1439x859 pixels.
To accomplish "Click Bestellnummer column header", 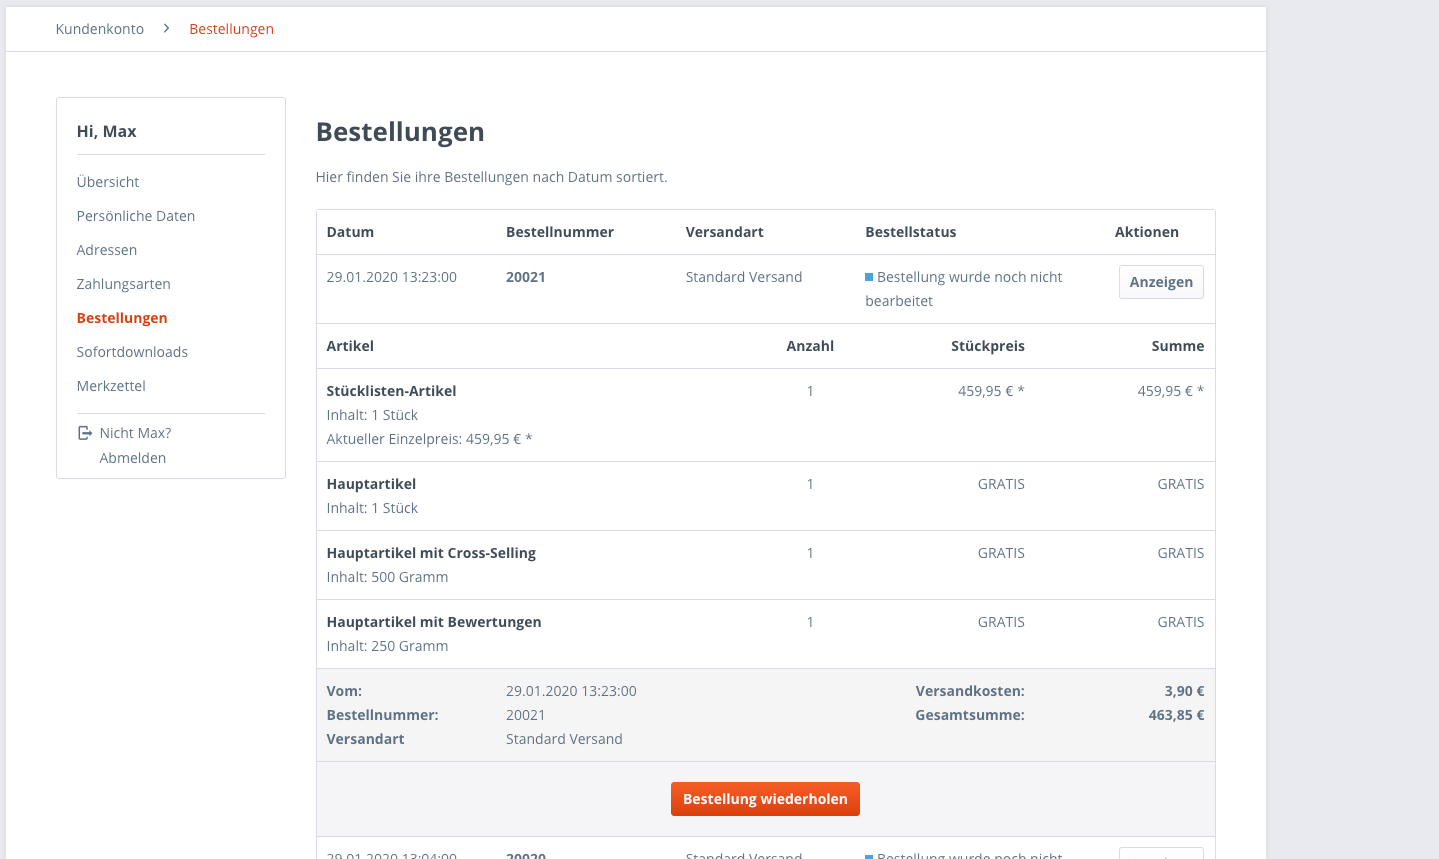I will 560,232.
